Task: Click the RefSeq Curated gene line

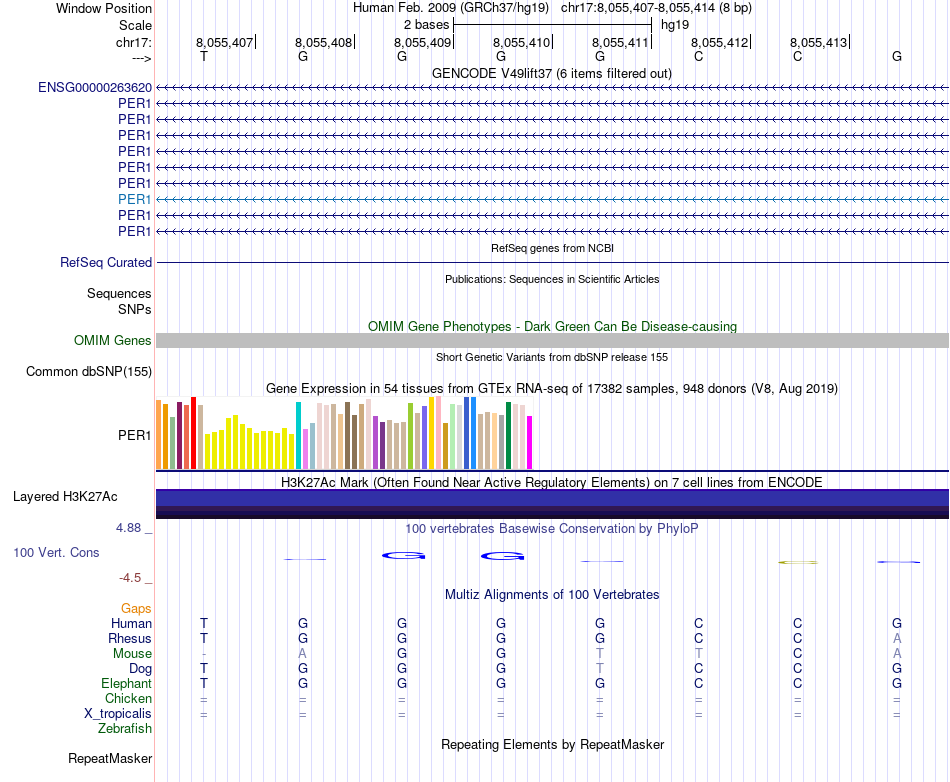Action: (x=552, y=262)
